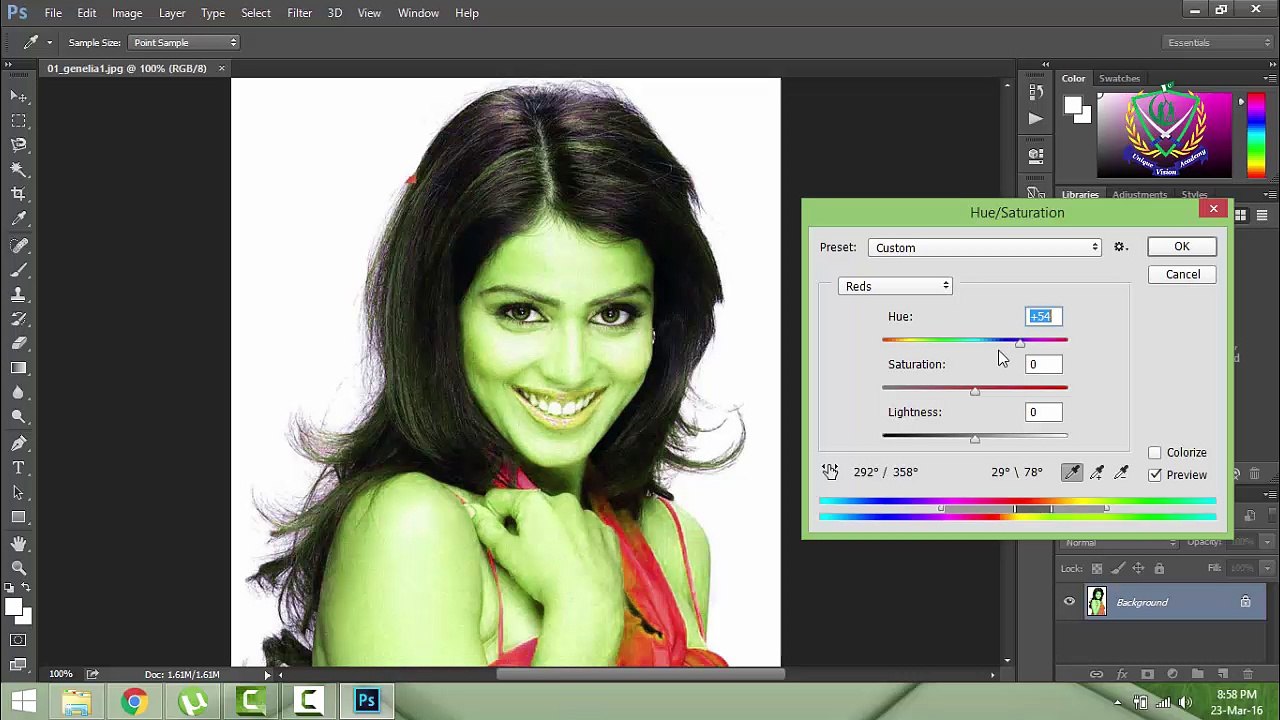Click OK in Hue/Saturation dialog

coord(1182,247)
